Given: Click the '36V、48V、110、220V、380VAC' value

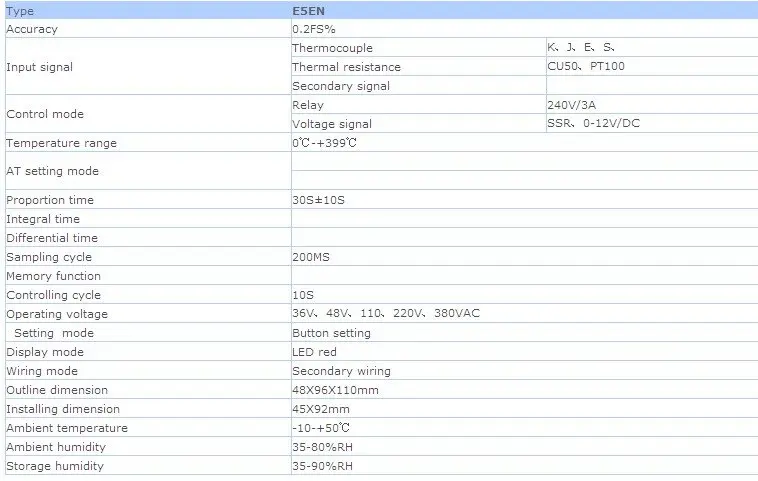Looking at the screenshot, I should pos(386,313).
